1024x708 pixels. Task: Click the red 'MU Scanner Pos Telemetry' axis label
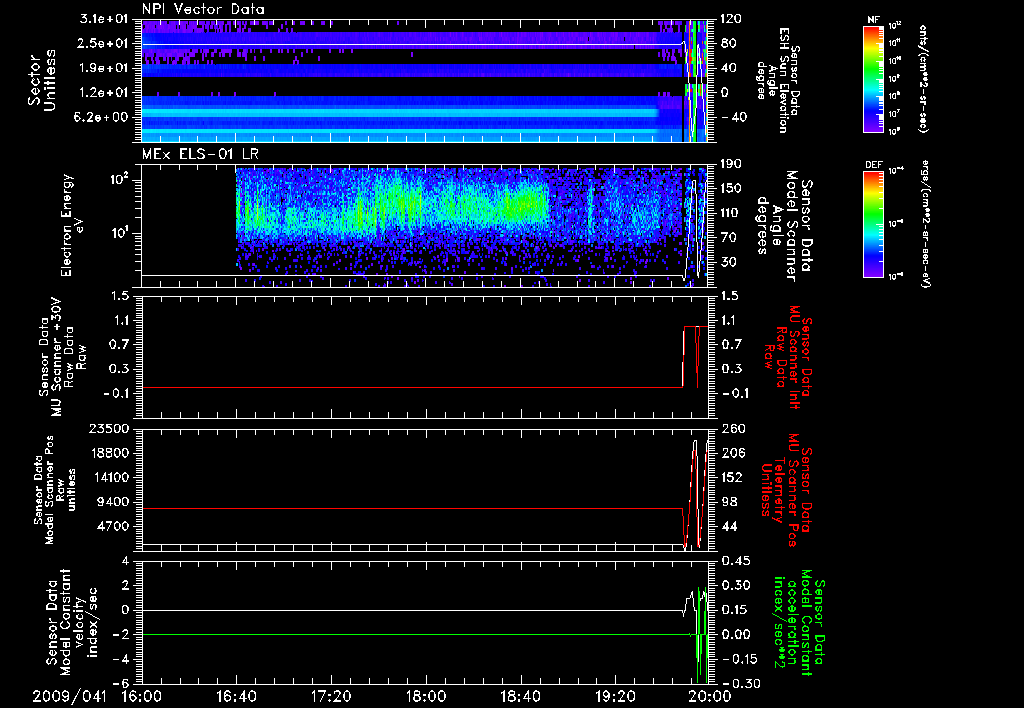pyautogui.click(x=786, y=490)
